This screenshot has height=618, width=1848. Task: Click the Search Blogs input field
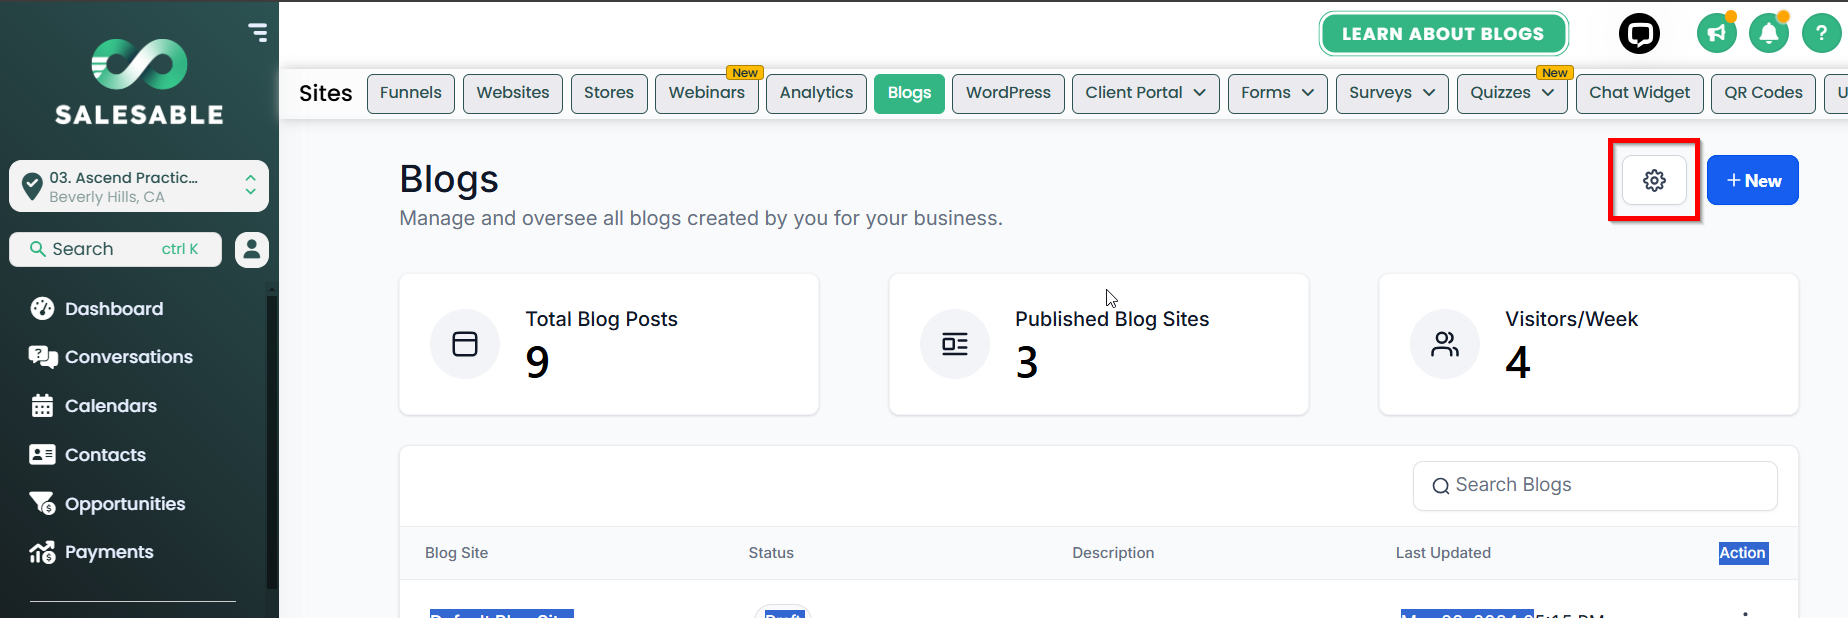[x=1595, y=485]
